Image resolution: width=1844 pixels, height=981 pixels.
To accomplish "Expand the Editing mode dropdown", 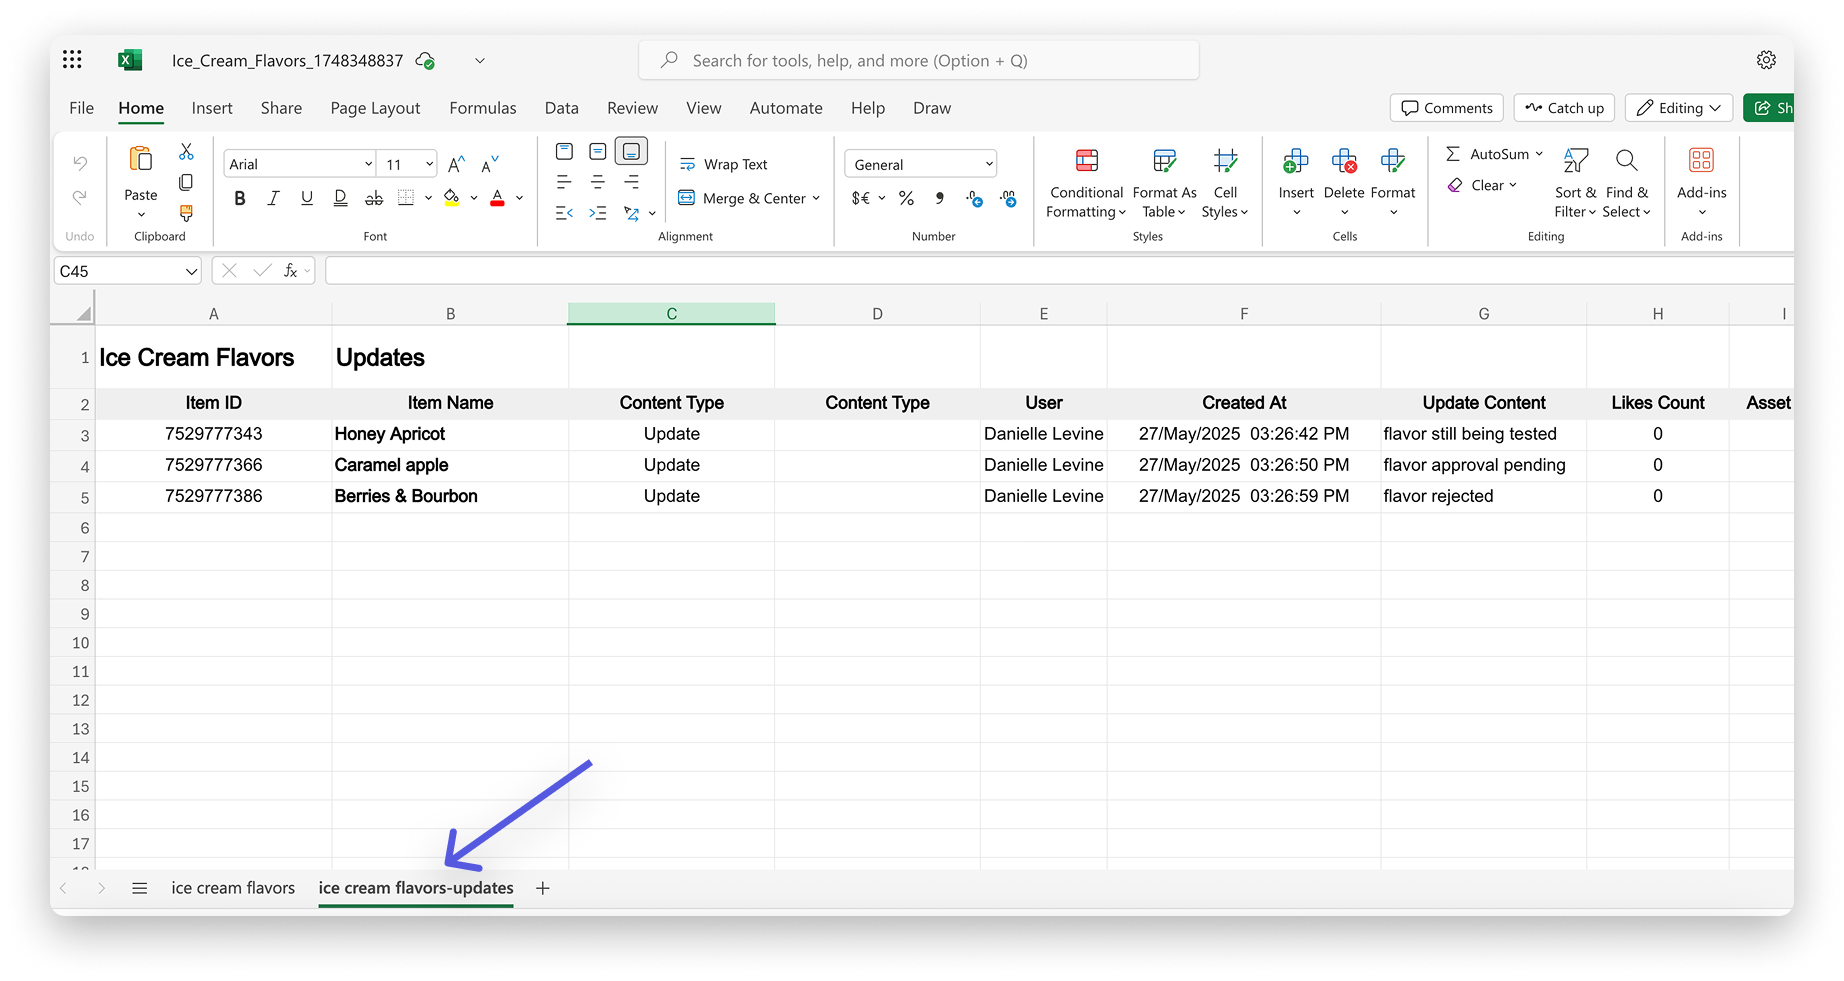I will click(x=1679, y=108).
